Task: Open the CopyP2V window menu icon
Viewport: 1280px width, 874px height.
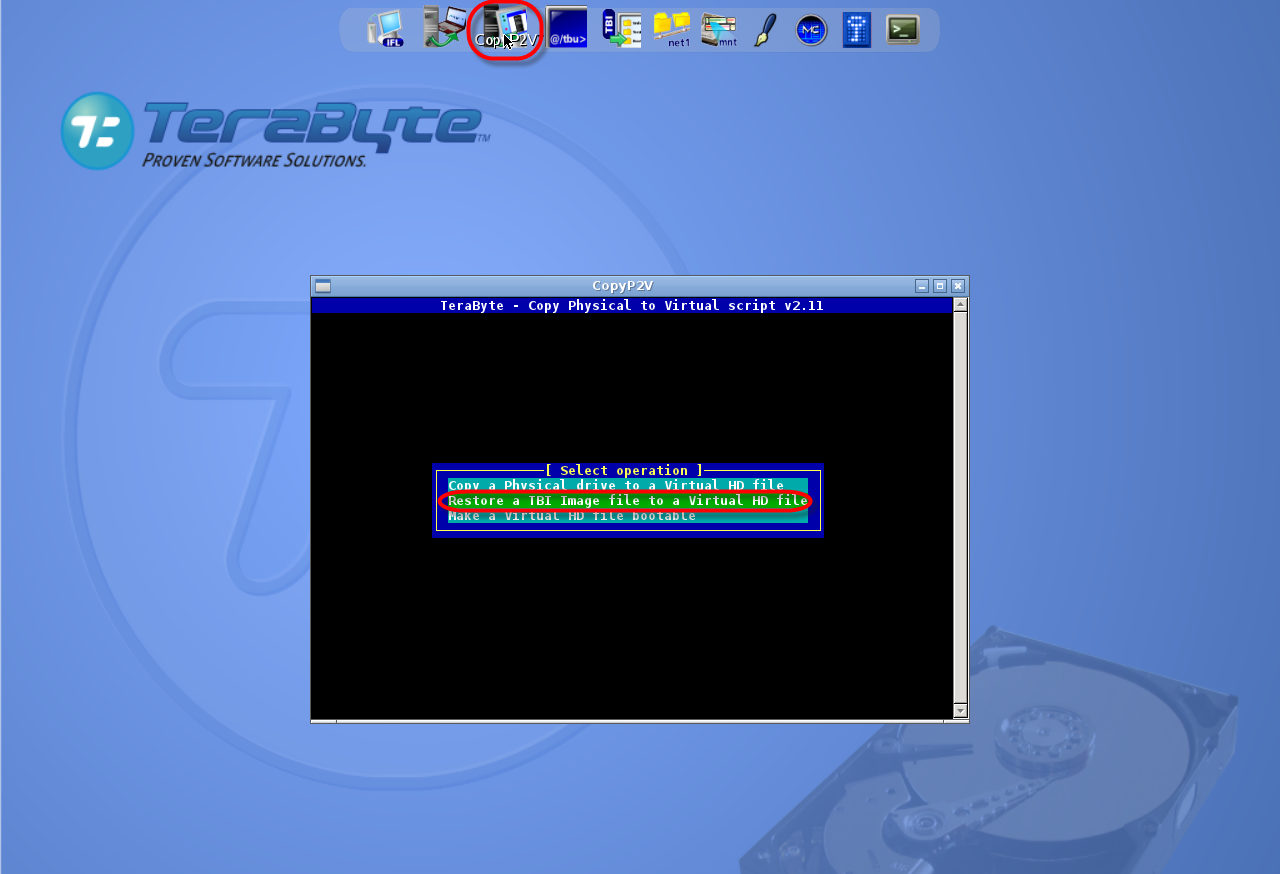Action: tap(323, 286)
